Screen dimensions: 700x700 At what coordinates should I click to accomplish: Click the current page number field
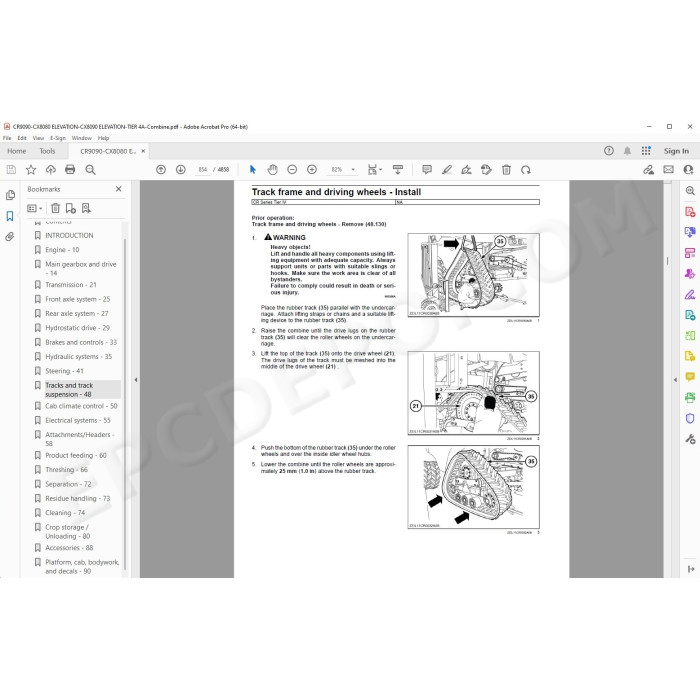(203, 170)
